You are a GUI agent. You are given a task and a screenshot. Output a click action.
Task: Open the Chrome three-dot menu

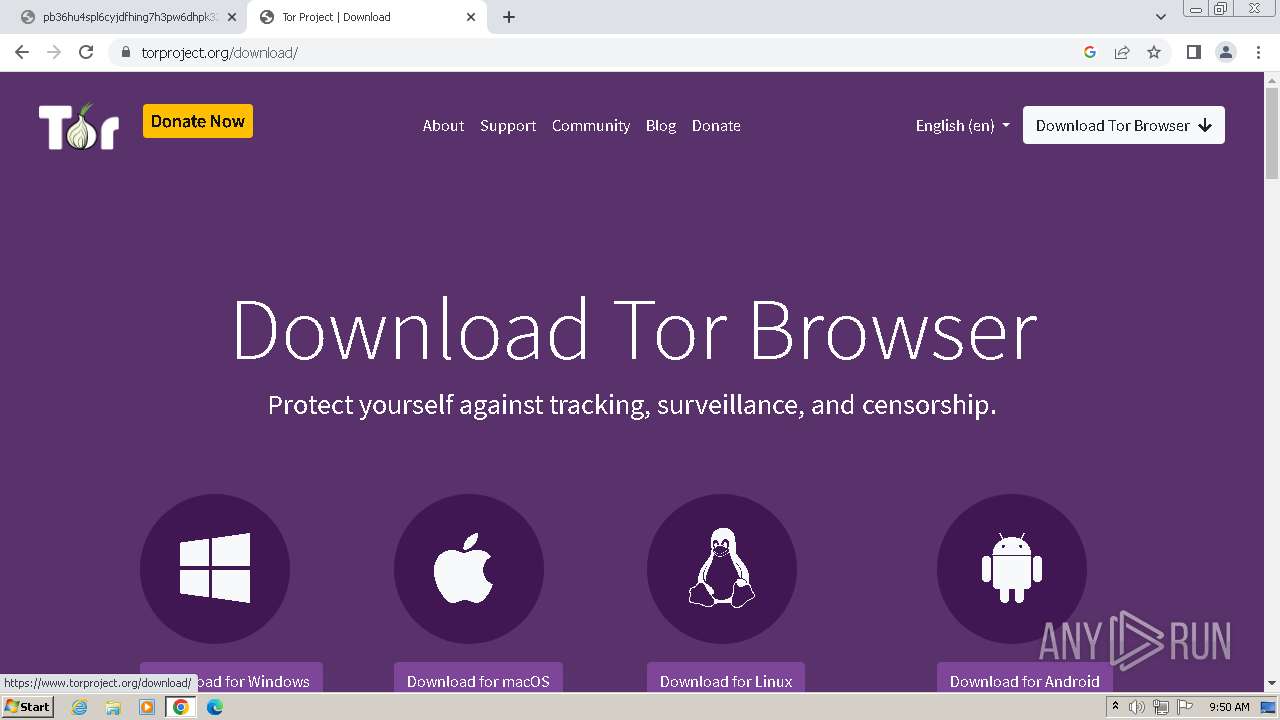pos(1258,52)
